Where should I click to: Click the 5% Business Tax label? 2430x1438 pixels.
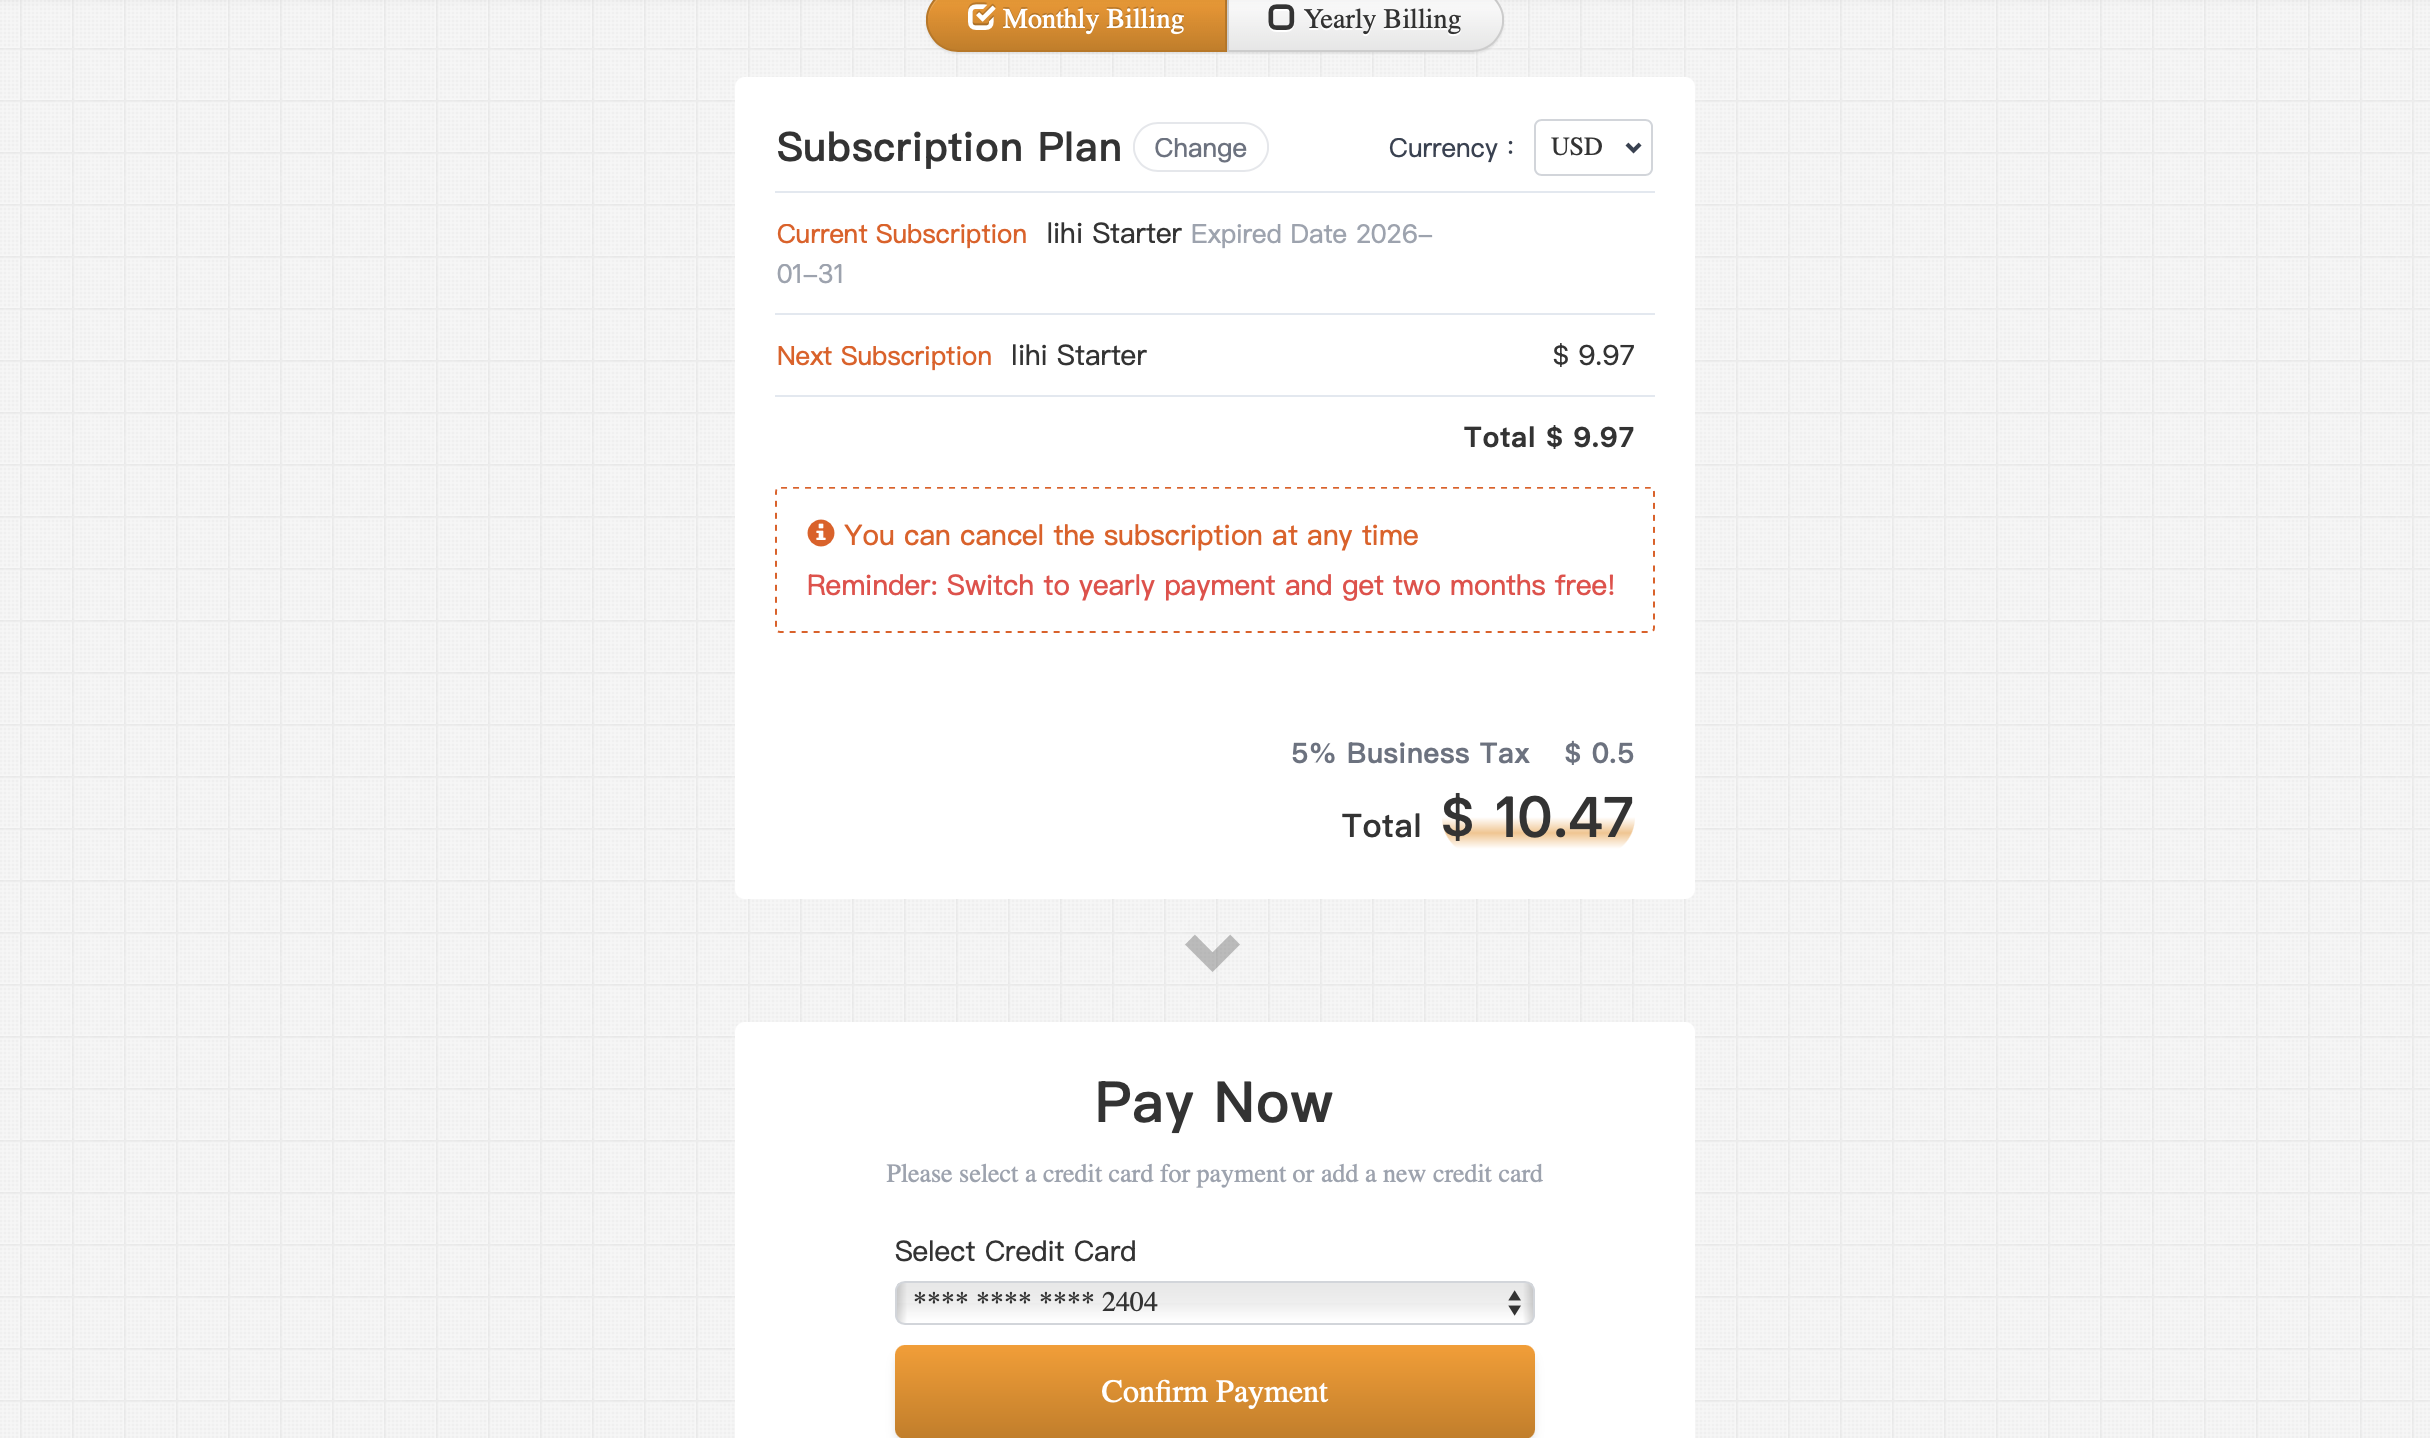coord(1410,753)
